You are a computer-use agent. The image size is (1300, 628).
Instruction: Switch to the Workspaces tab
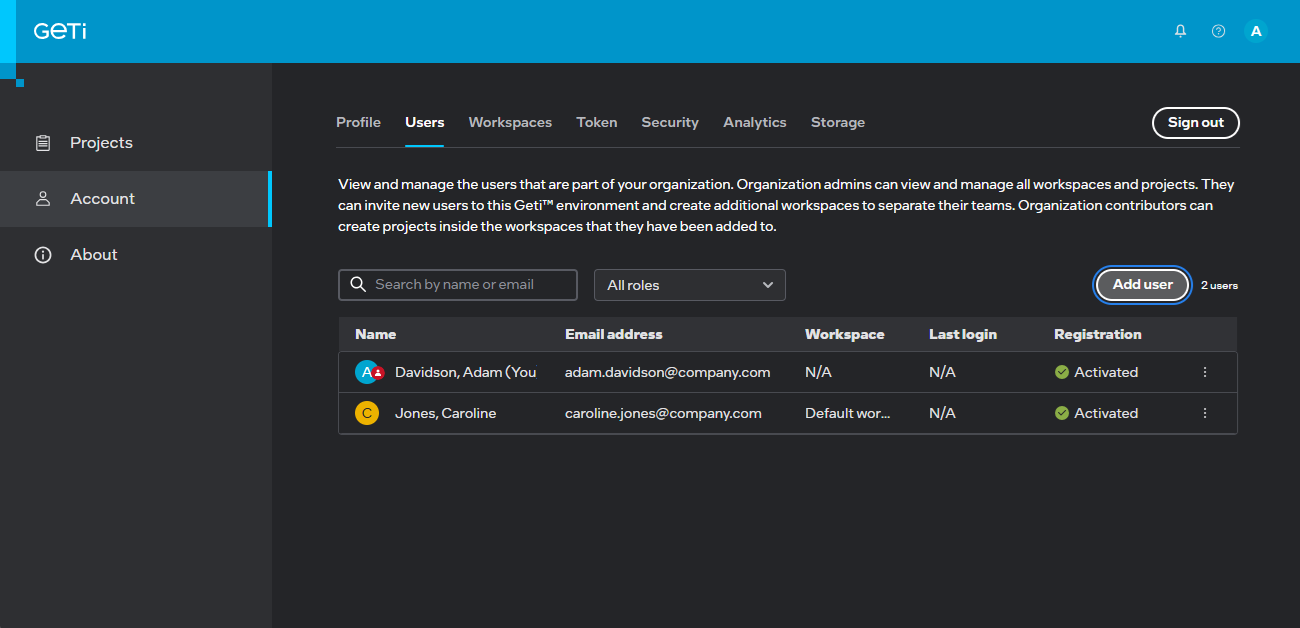click(x=510, y=122)
